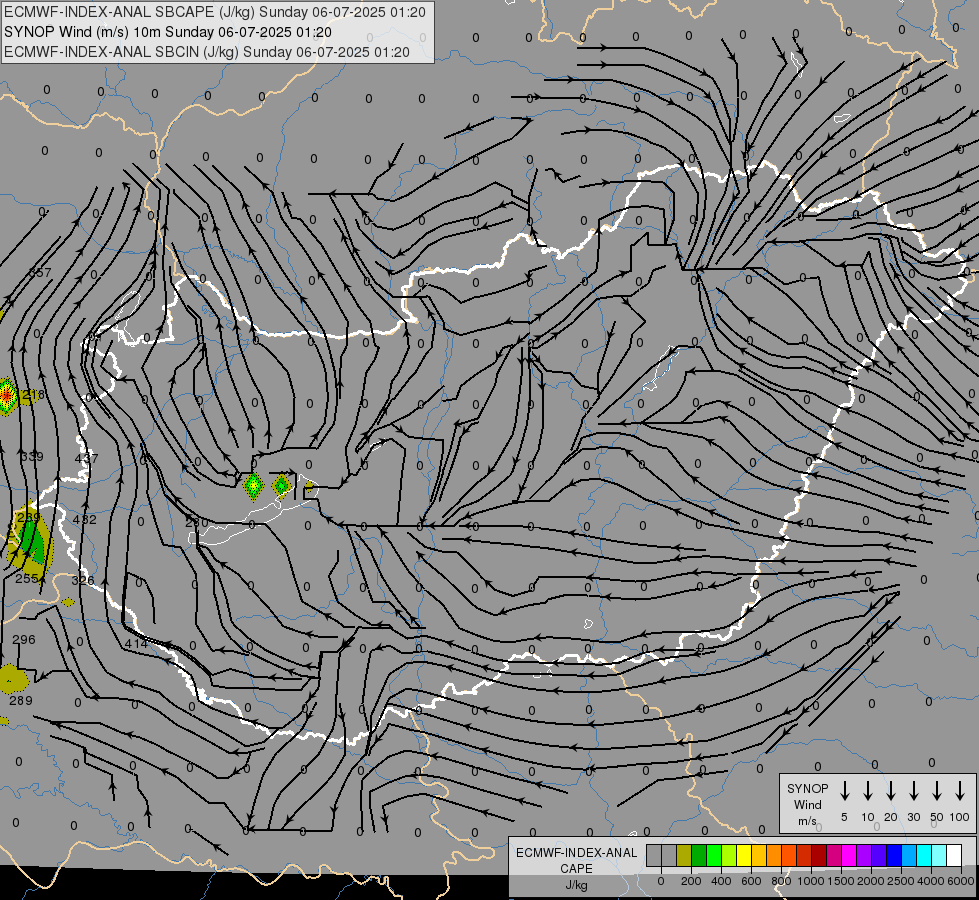
Task: Click the 'J/kg' unit label in legend
Action: [576, 885]
